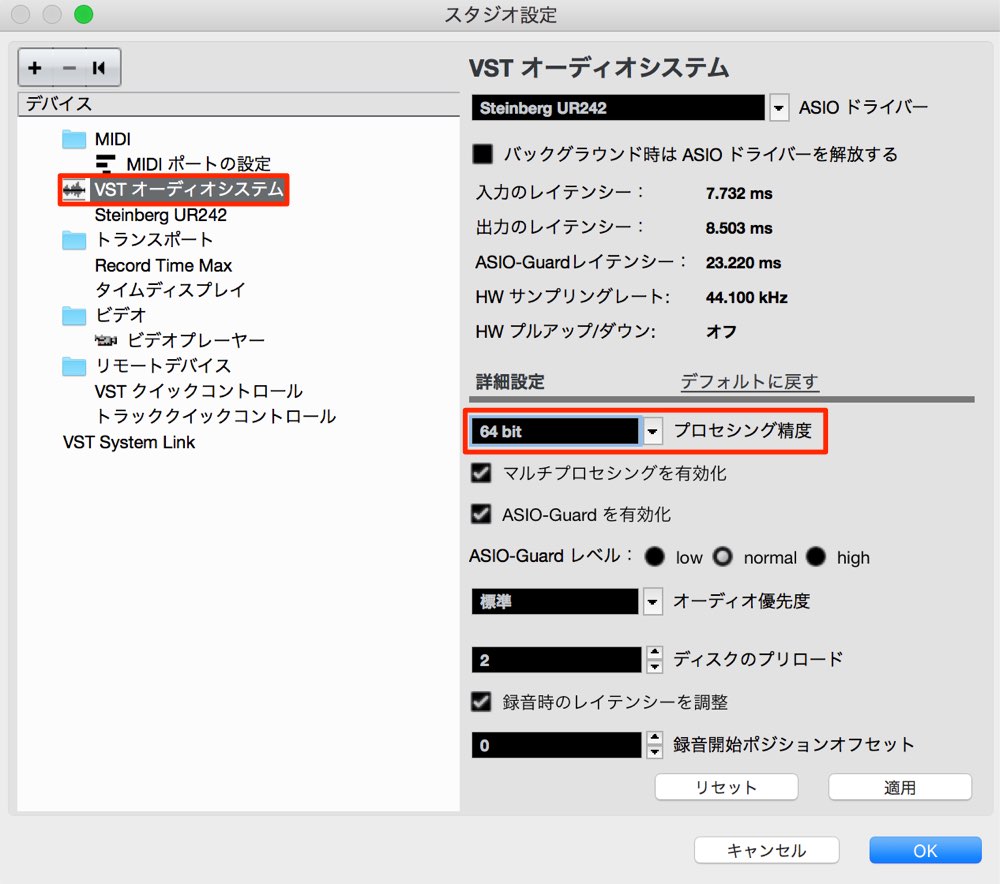Click the MIDI ポートの設定 port icon
1000x884 pixels.
point(105,164)
